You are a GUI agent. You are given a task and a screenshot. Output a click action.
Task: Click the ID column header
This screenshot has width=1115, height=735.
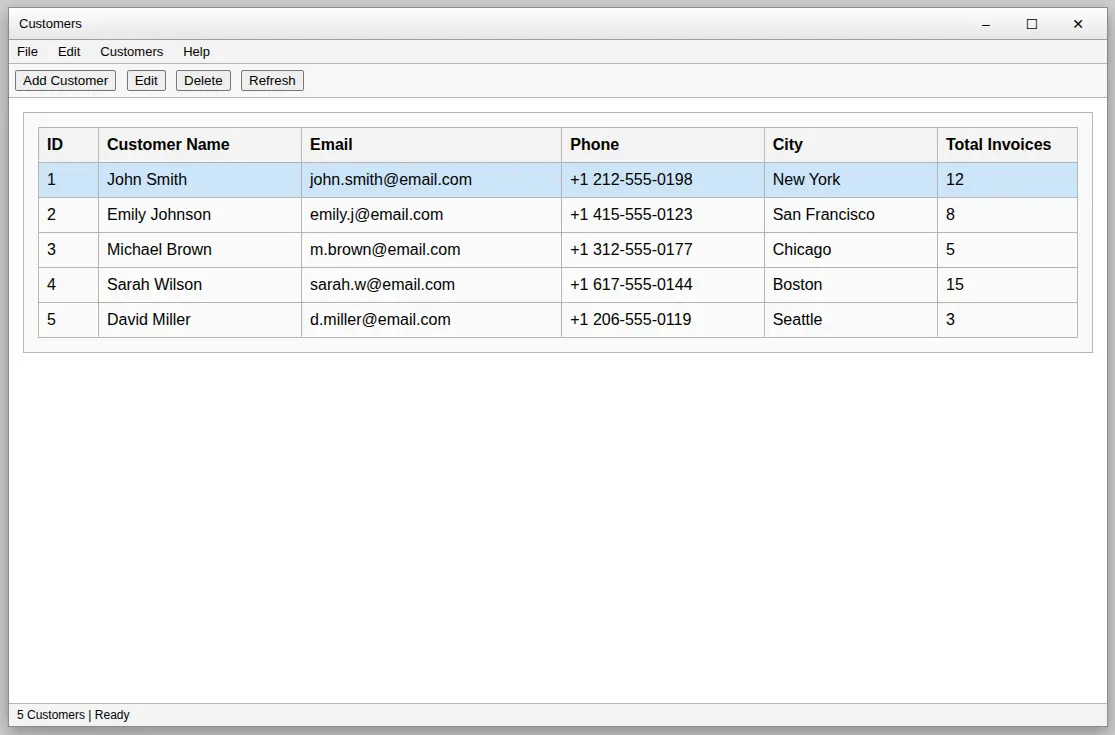(x=55, y=145)
